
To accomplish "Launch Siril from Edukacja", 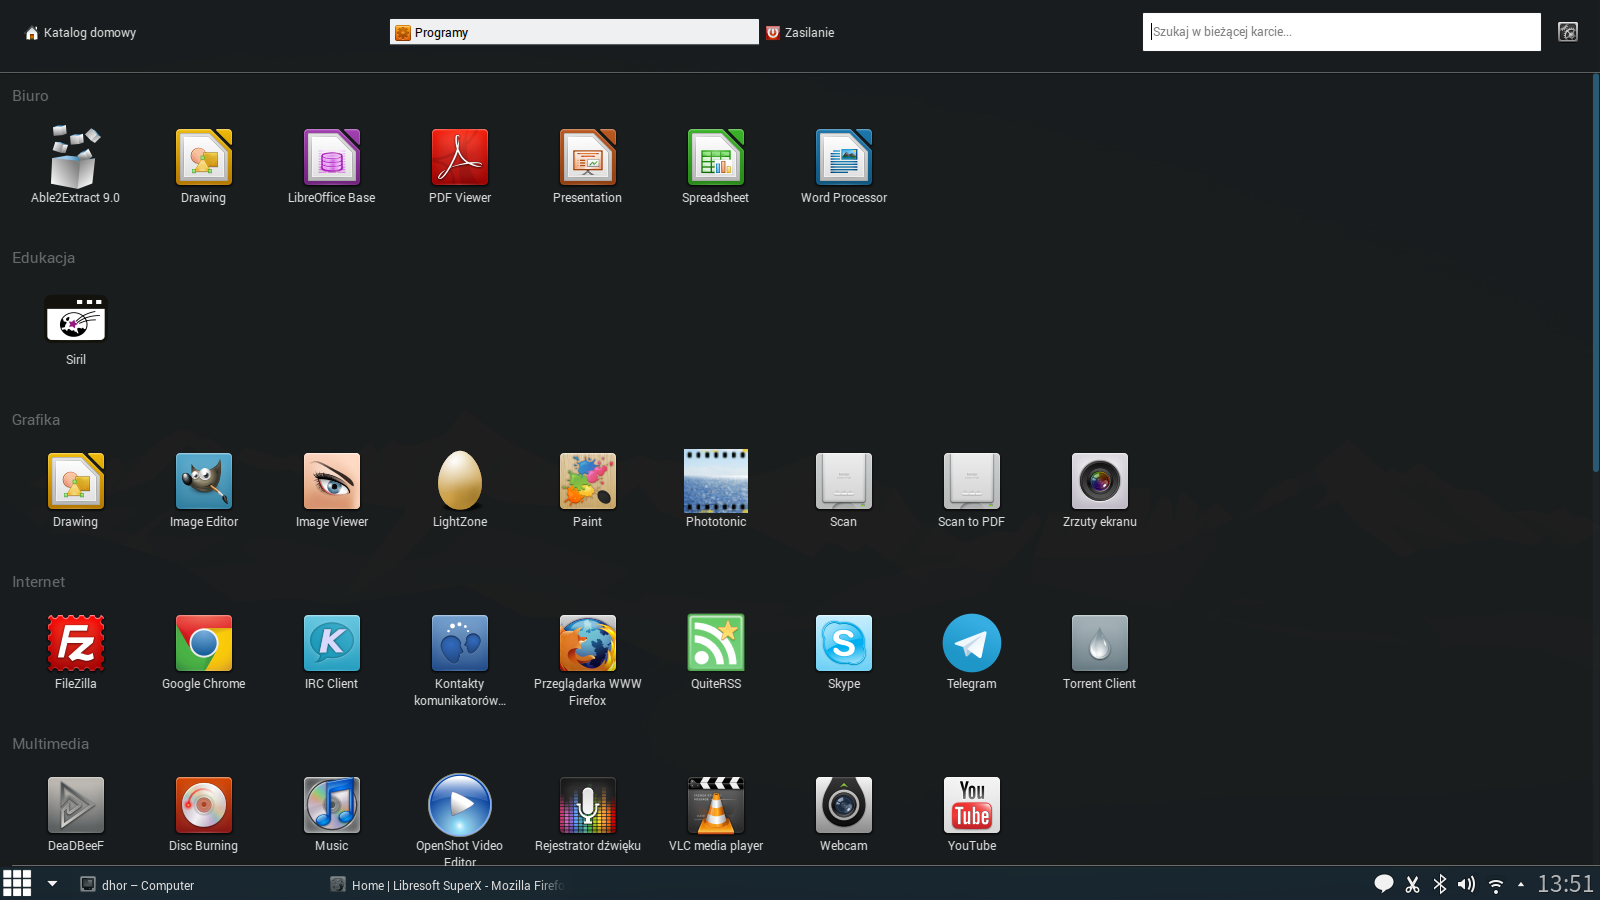I will click(x=75, y=328).
